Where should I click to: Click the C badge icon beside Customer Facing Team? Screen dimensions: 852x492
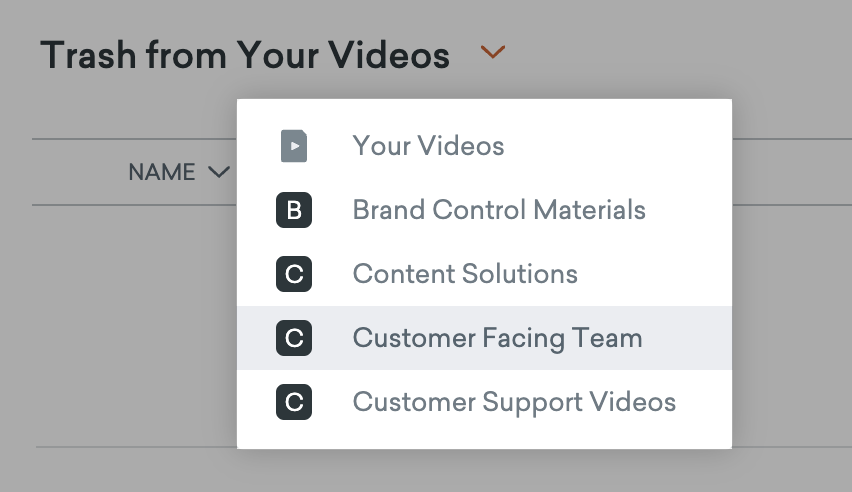294,339
